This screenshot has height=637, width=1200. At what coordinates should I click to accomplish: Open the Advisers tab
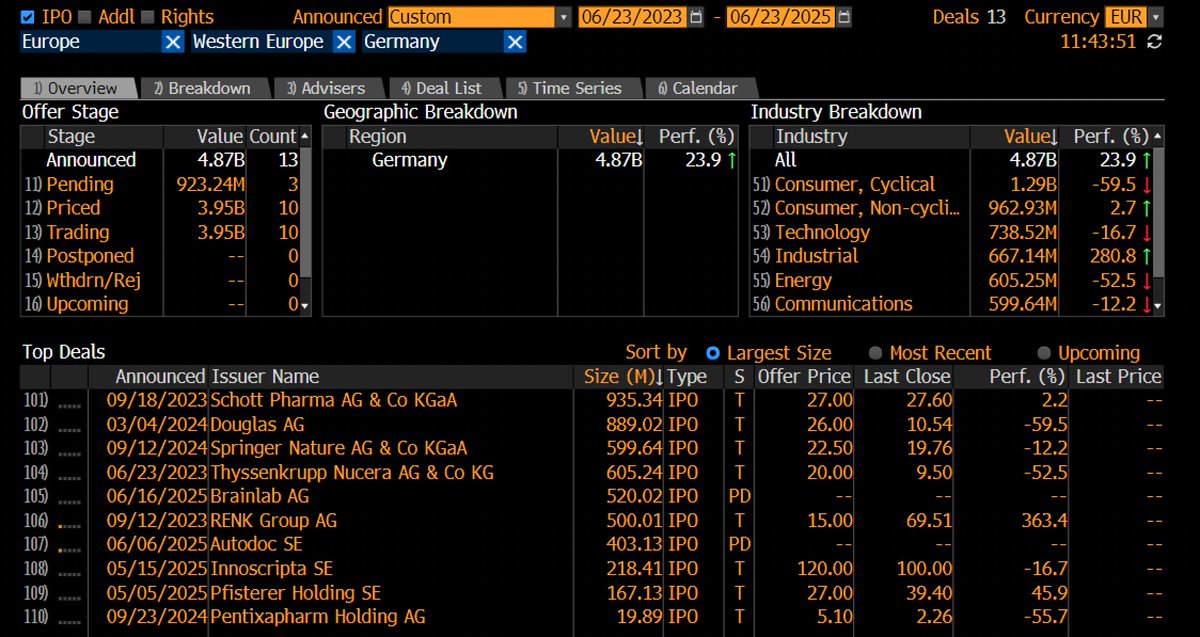(327, 88)
